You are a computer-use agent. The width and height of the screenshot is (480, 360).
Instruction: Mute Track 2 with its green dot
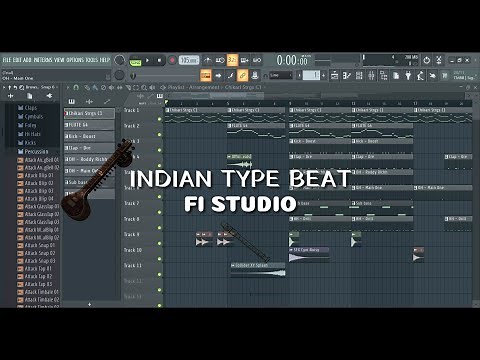tap(159, 135)
